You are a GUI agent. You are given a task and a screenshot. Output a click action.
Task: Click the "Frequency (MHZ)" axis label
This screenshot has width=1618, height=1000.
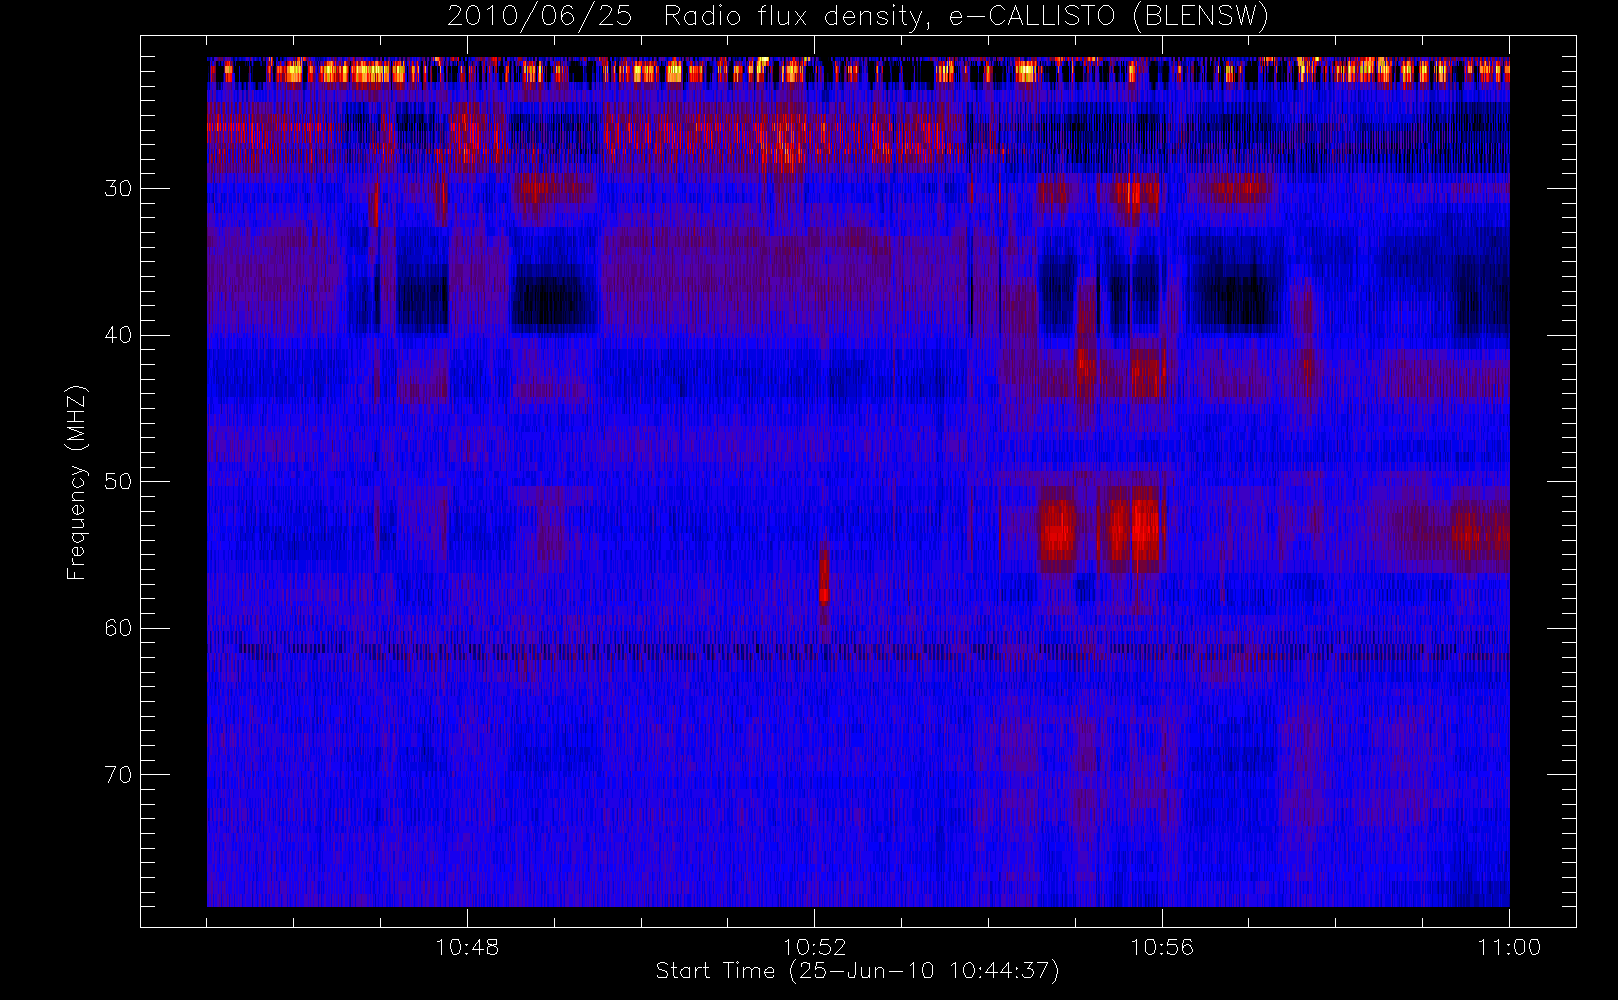(x=77, y=482)
